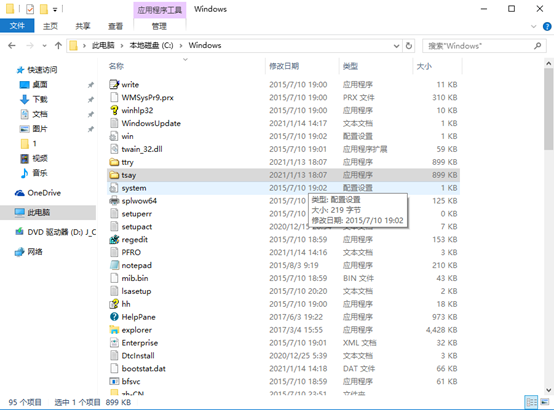Select the bfsvc application icon
Image resolution: width=554 pixels, height=410 pixels.
[114, 381]
